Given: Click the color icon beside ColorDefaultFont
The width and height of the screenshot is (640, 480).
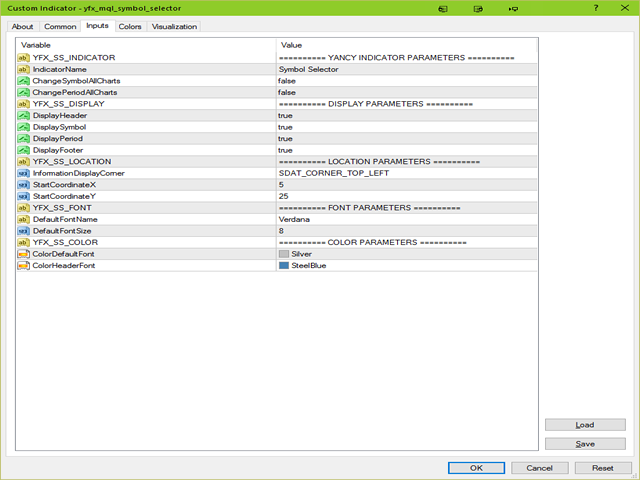Looking at the screenshot, I should 23,254.
